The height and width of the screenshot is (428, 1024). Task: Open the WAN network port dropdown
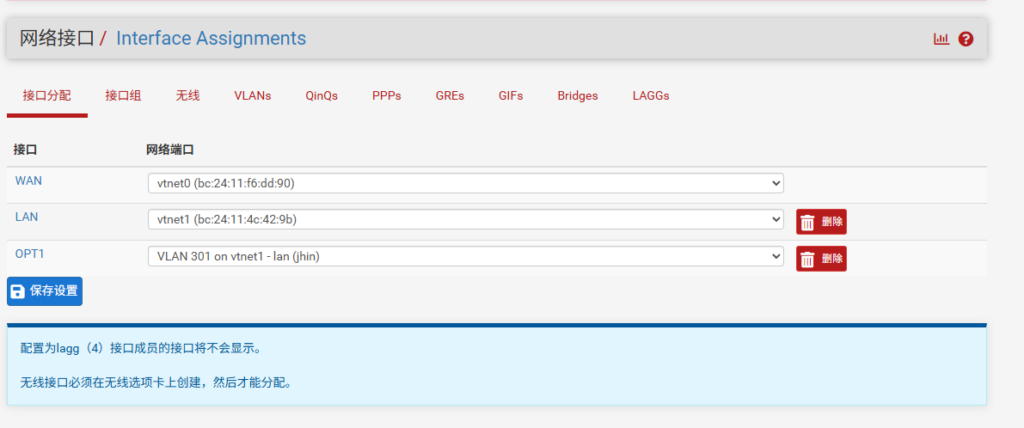465,183
